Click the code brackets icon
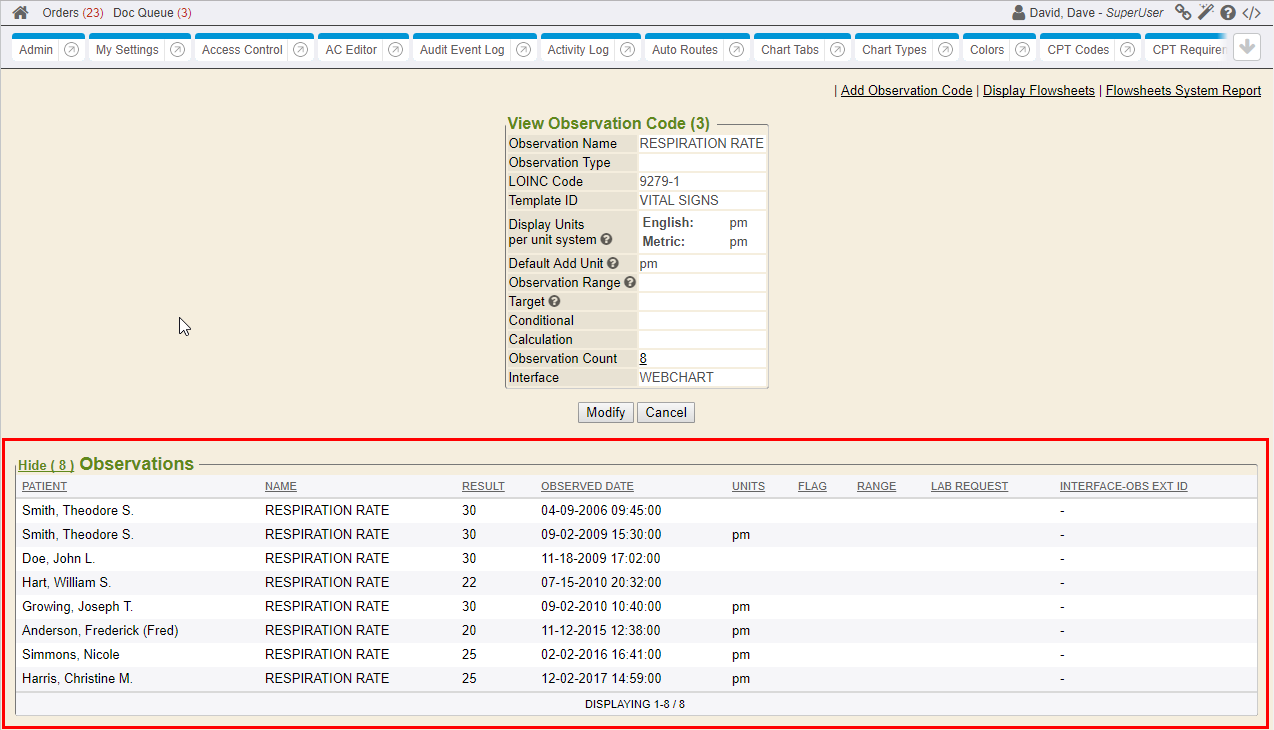 pos(1252,13)
